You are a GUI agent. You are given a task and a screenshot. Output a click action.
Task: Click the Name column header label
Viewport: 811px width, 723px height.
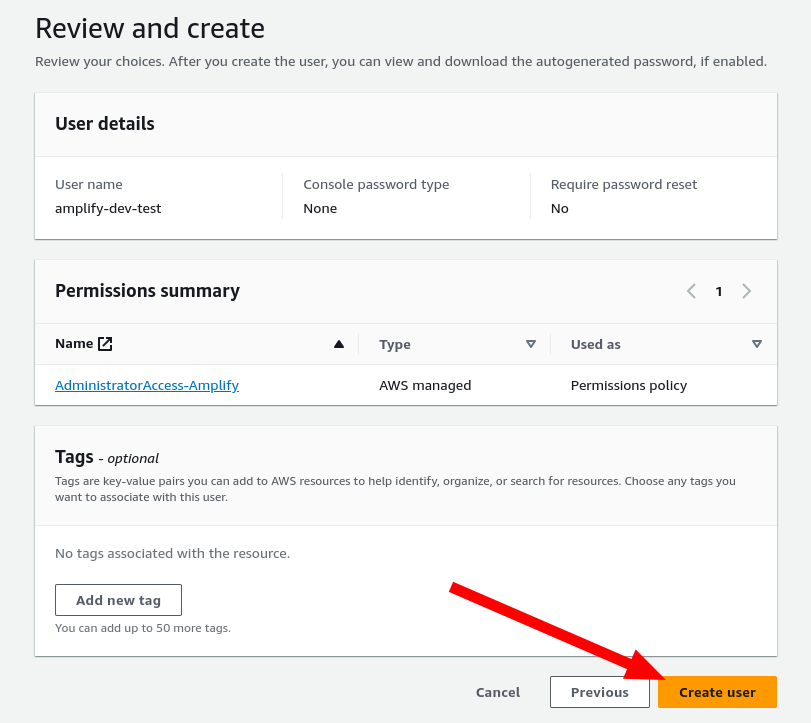click(x=74, y=344)
